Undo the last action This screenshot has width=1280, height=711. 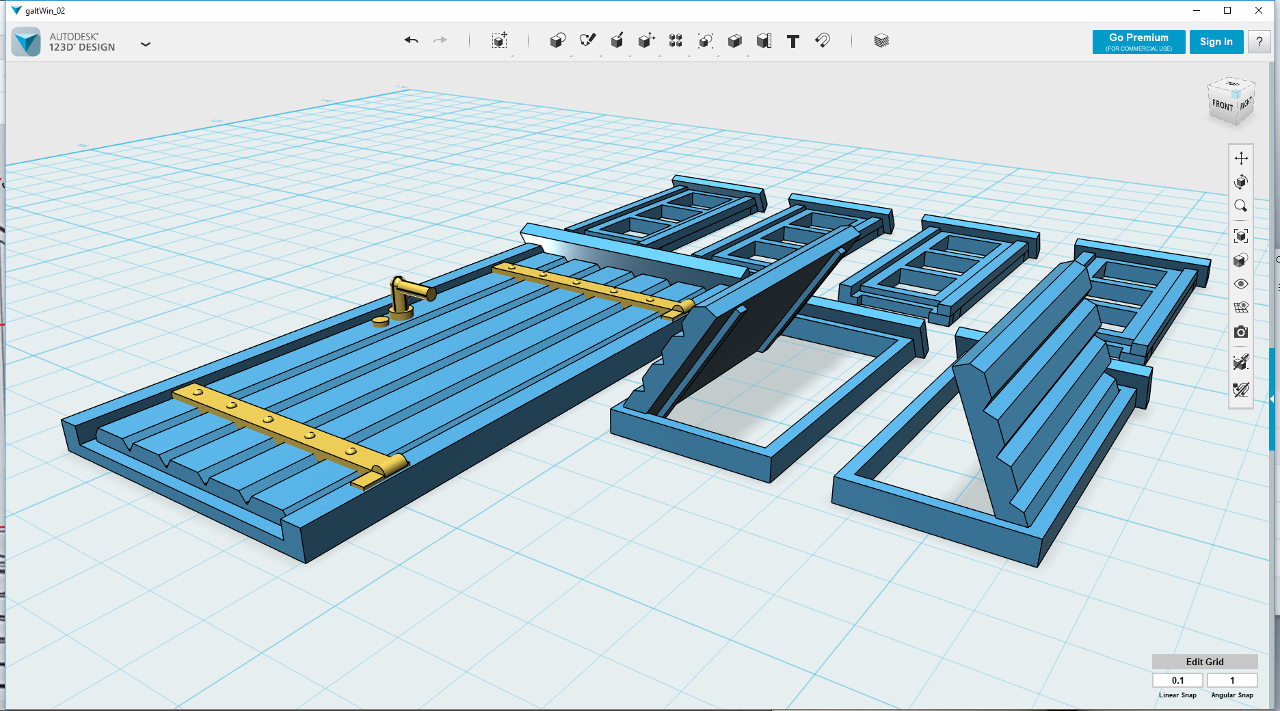[x=411, y=40]
